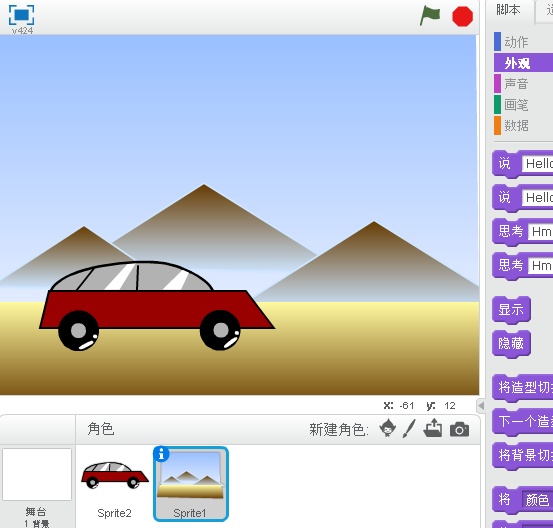The width and height of the screenshot is (553, 528).
Task: Open the 数据 data block category
Action: (523, 126)
